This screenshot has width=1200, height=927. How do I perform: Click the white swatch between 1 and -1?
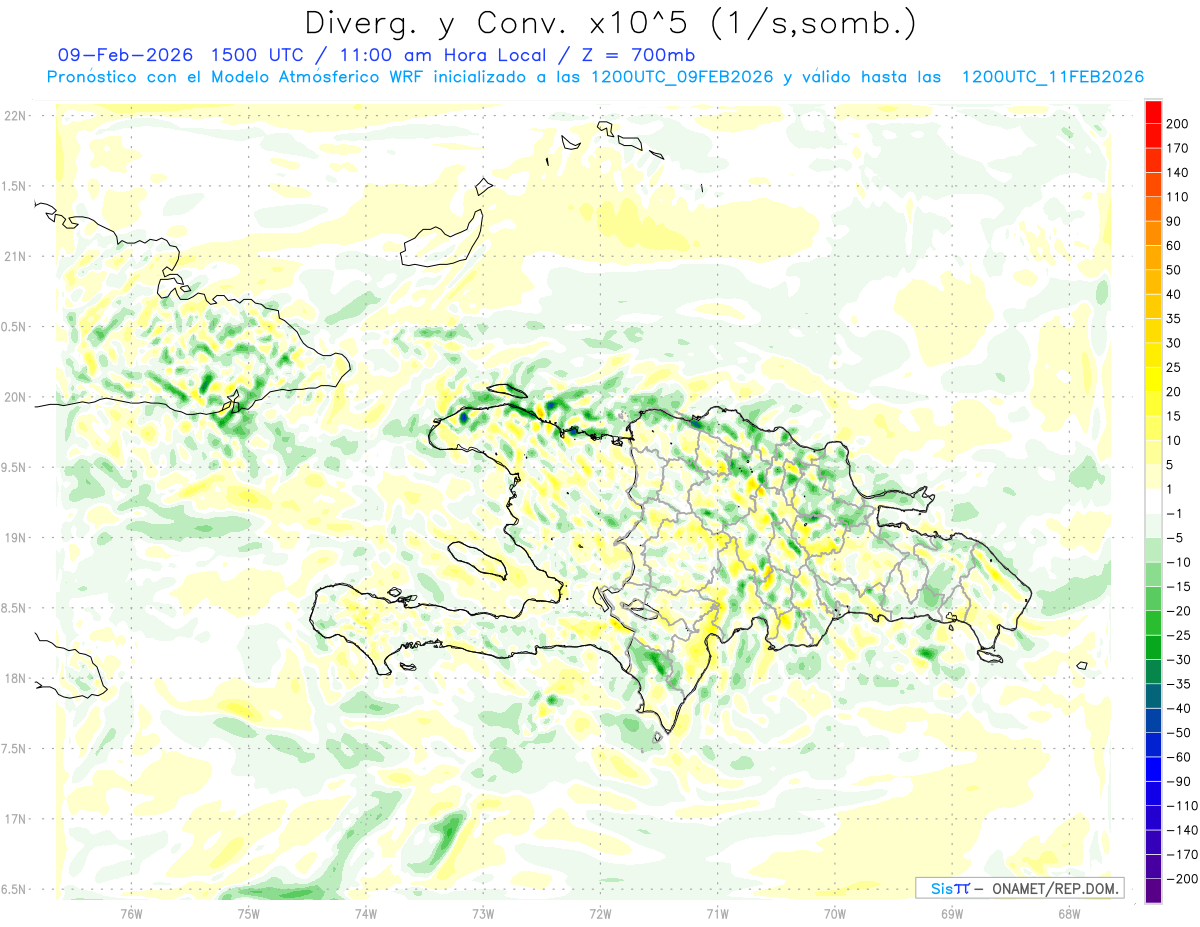(x=1153, y=501)
